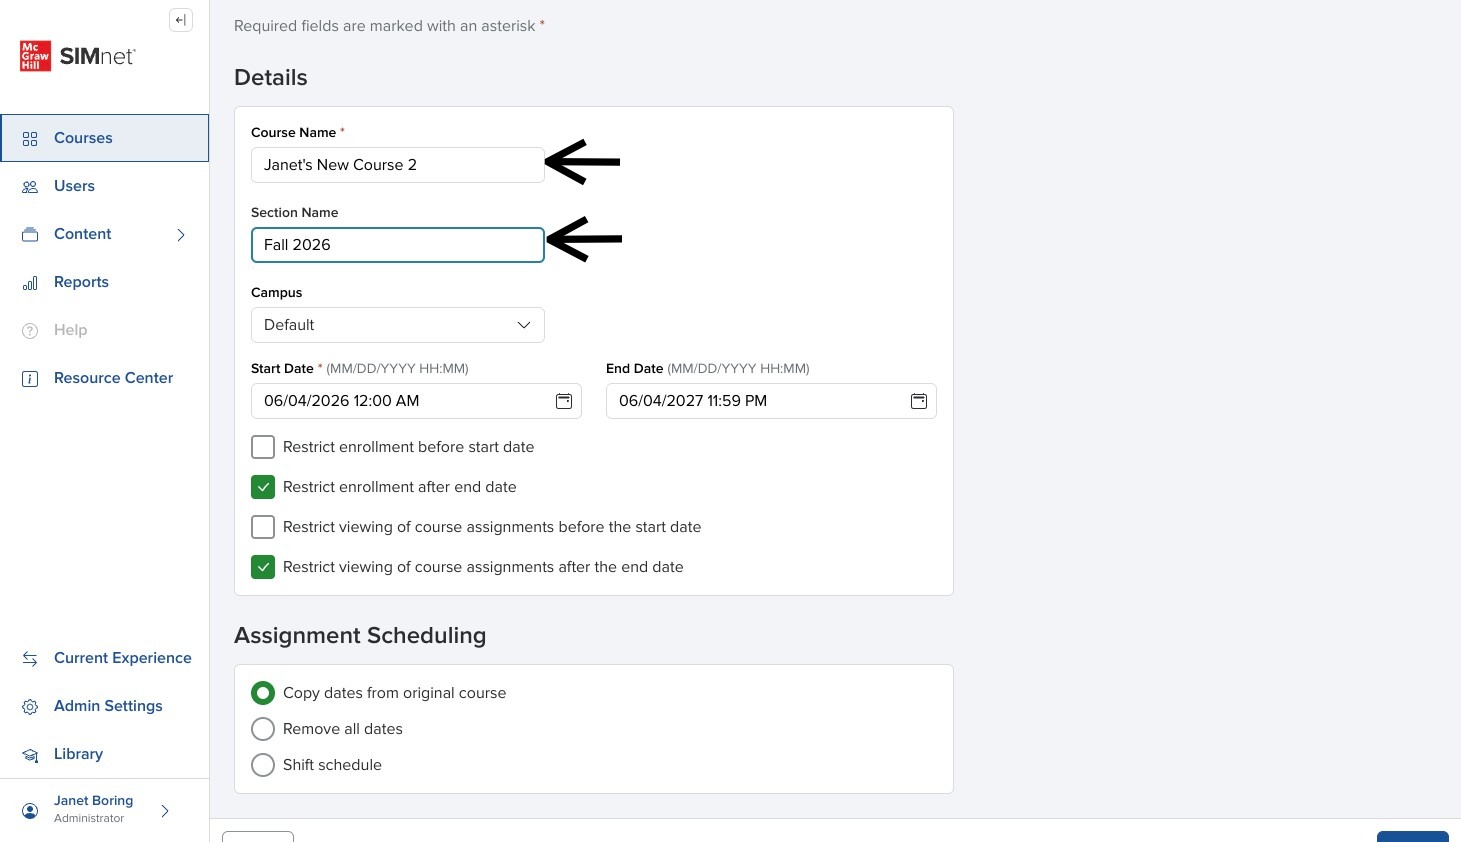
Task: Click the Details heading
Action: [271, 77]
